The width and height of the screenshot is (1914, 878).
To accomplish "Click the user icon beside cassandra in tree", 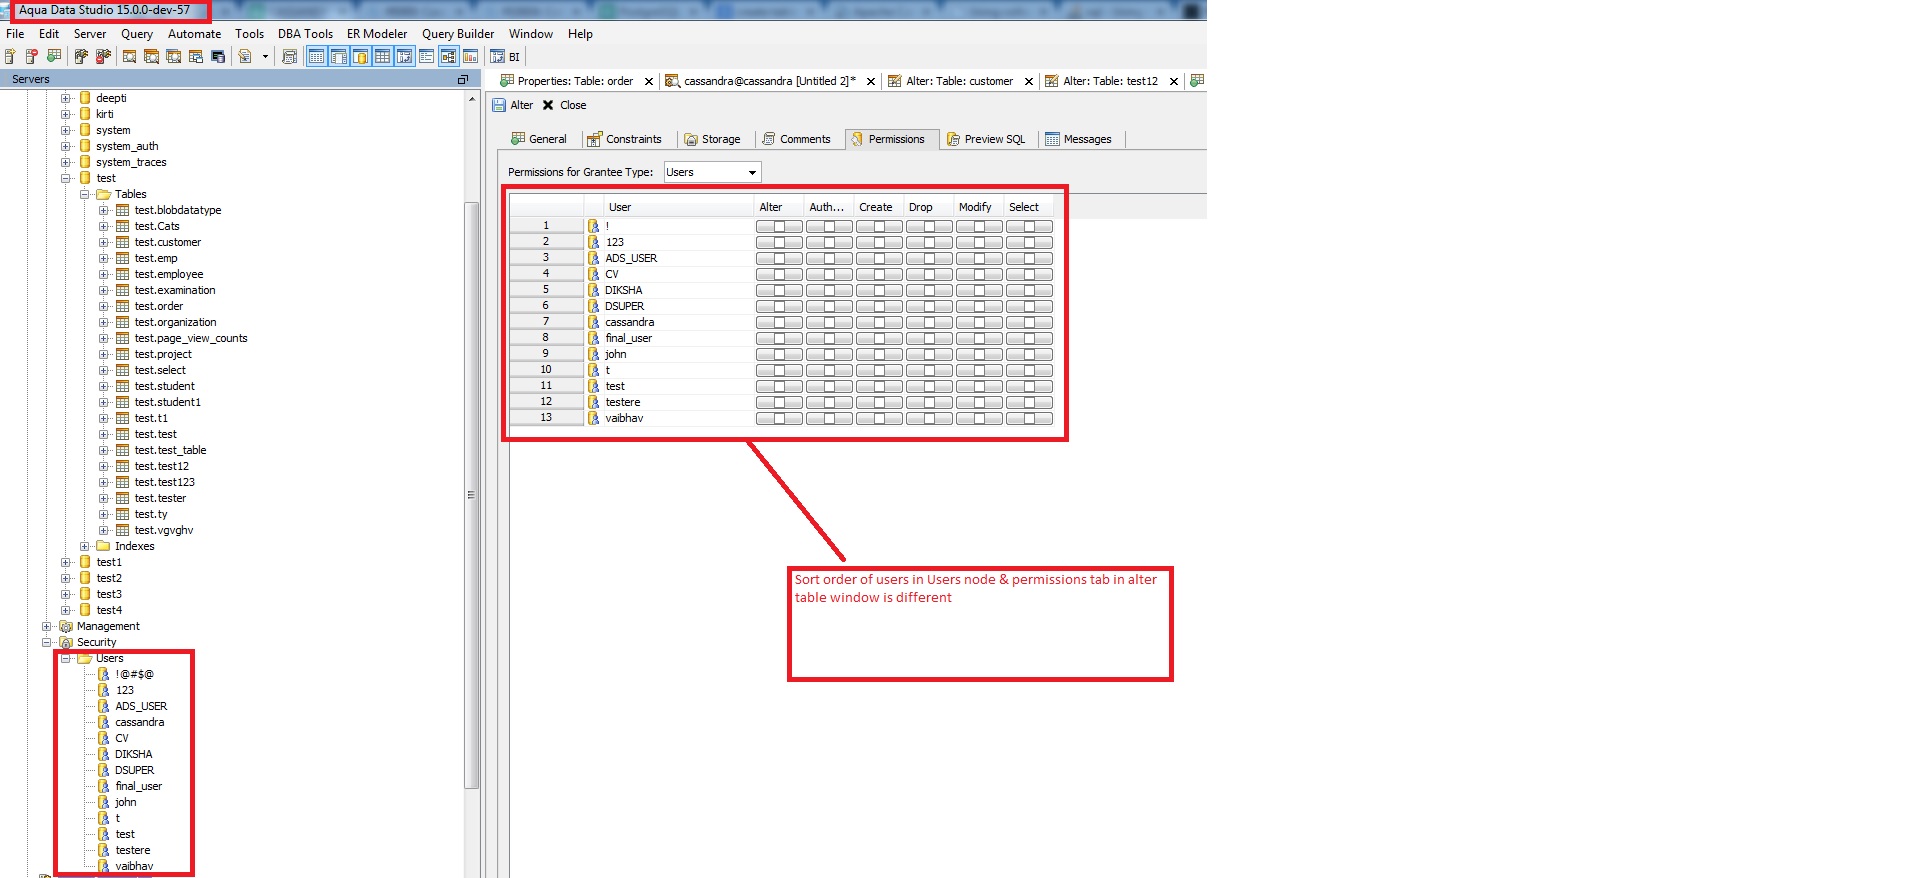I will pyautogui.click(x=103, y=722).
